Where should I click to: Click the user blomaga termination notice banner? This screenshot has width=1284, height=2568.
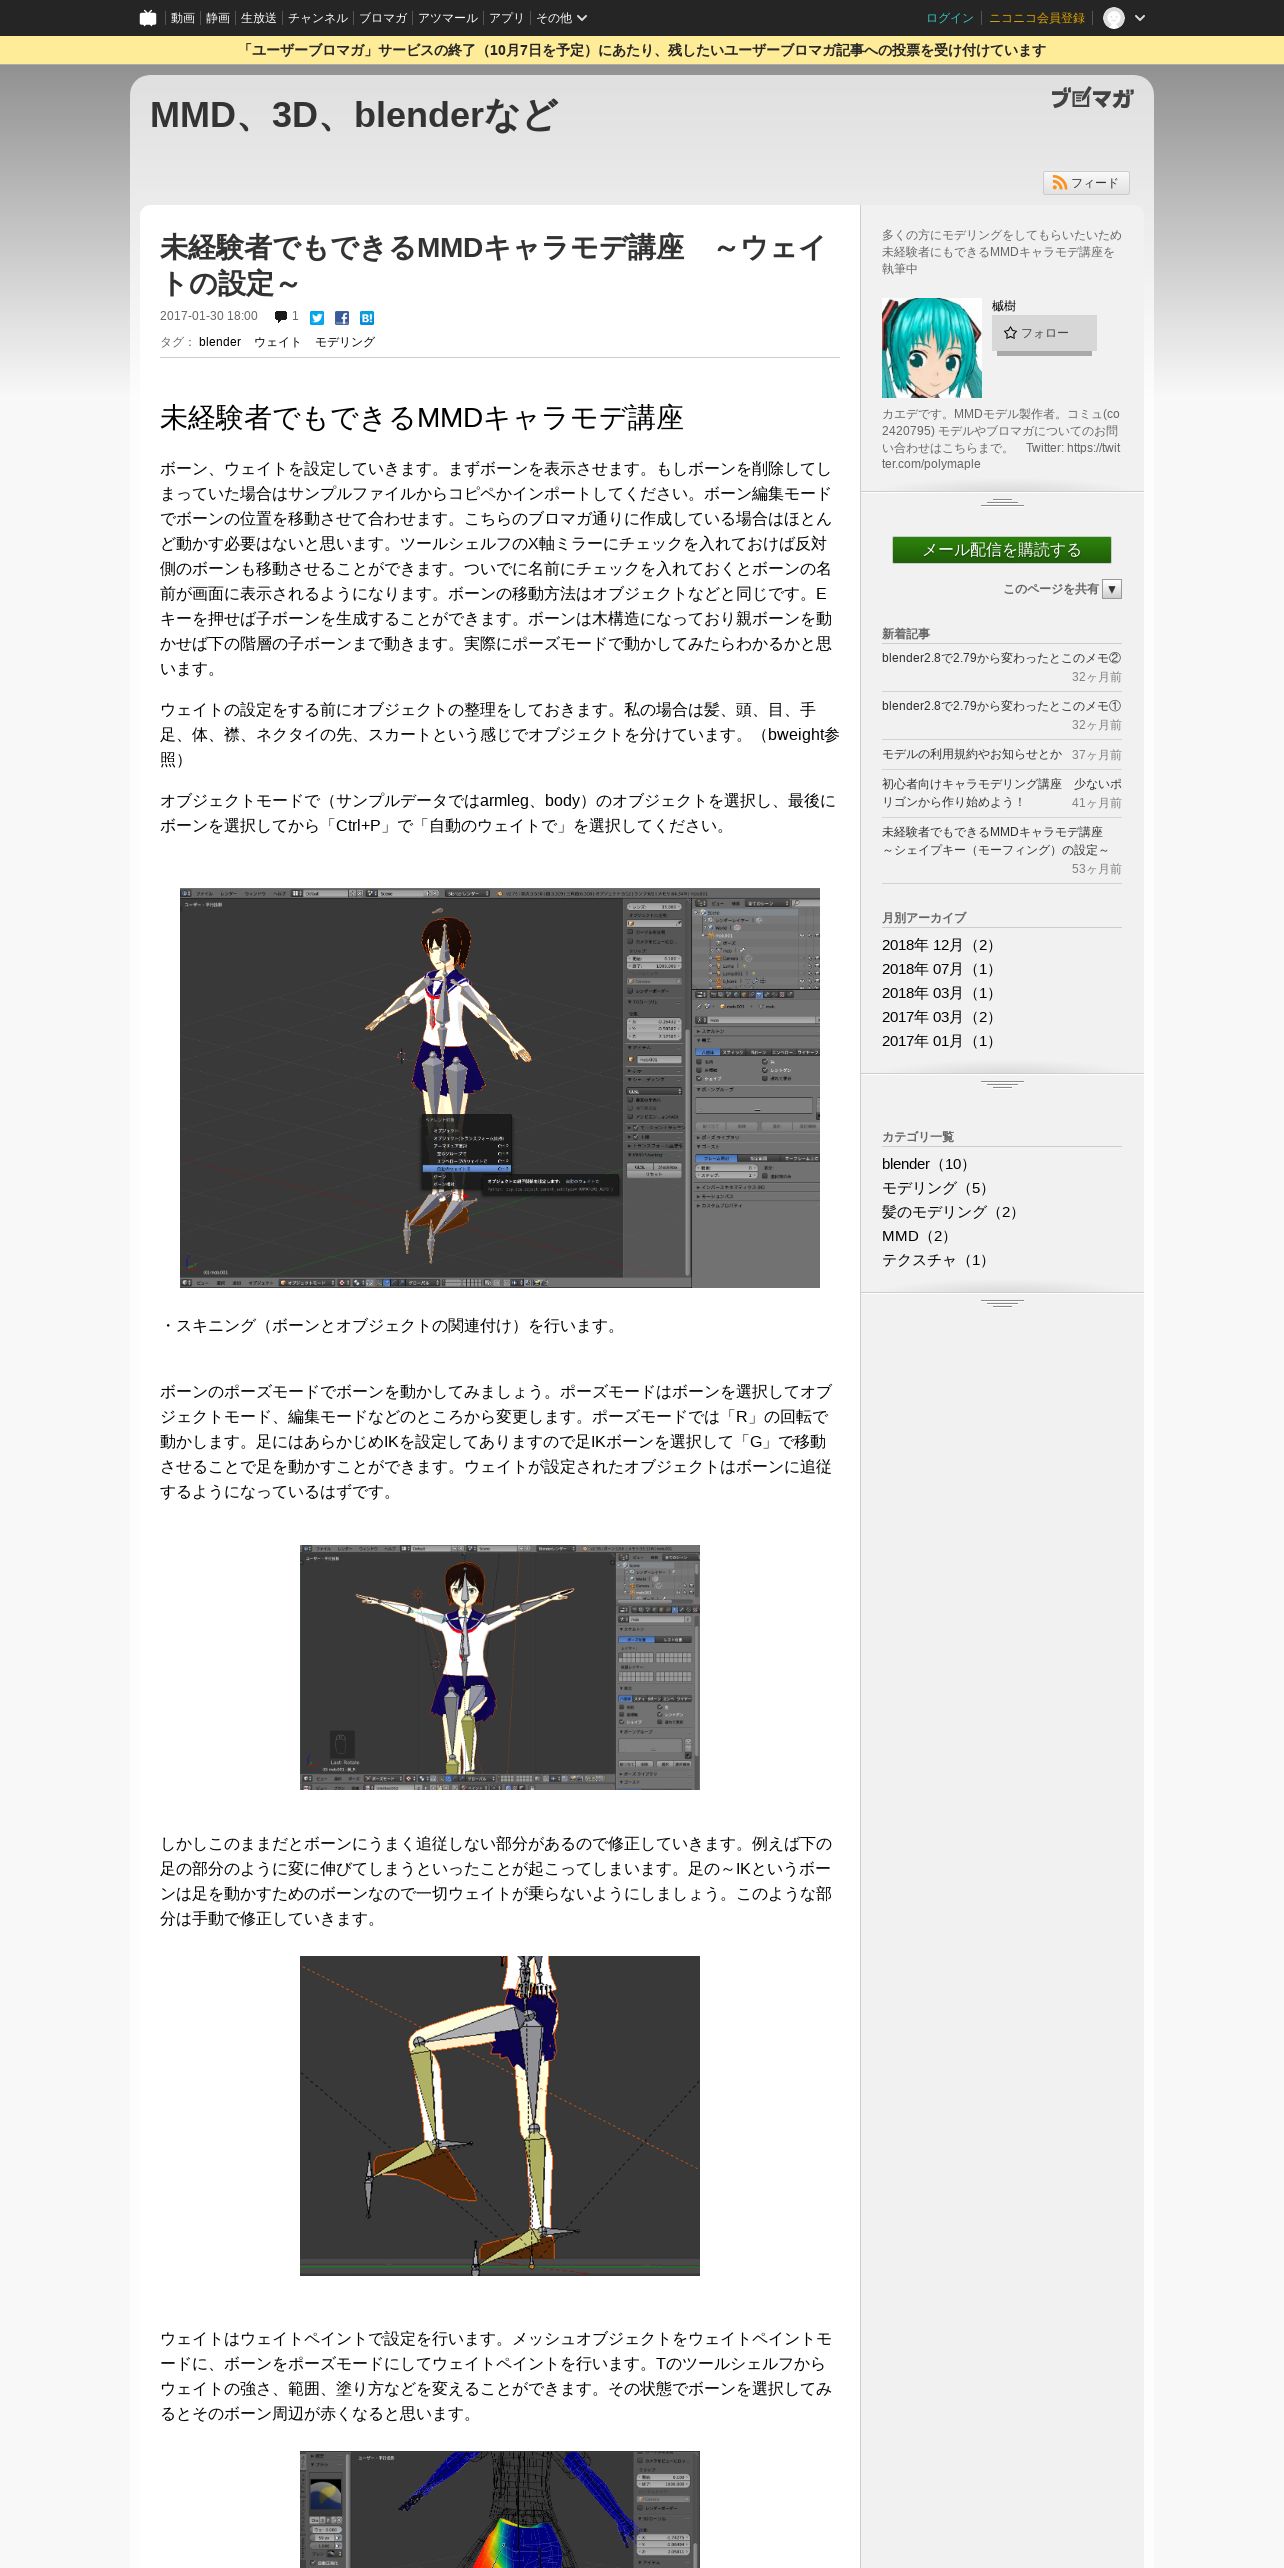(x=642, y=50)
